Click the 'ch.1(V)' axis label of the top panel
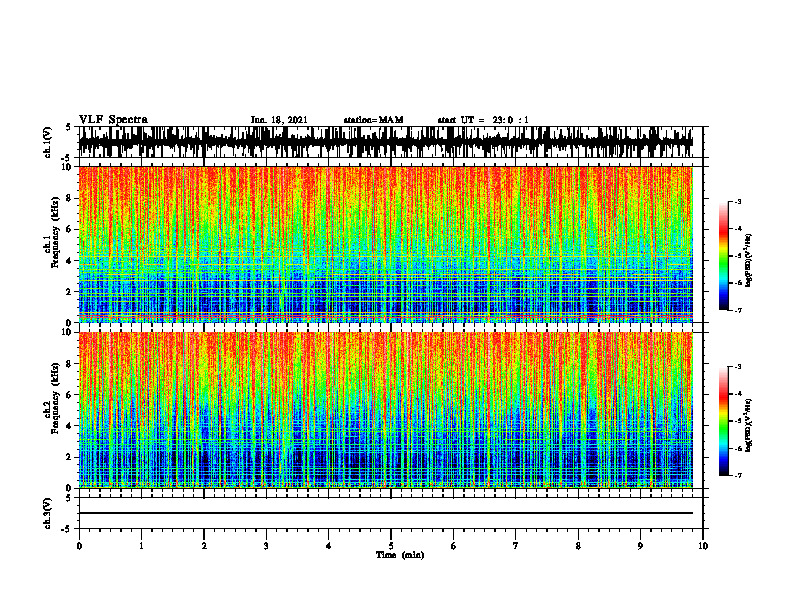The width and height of the screenshot is (792, 612). tap(47, 142)
